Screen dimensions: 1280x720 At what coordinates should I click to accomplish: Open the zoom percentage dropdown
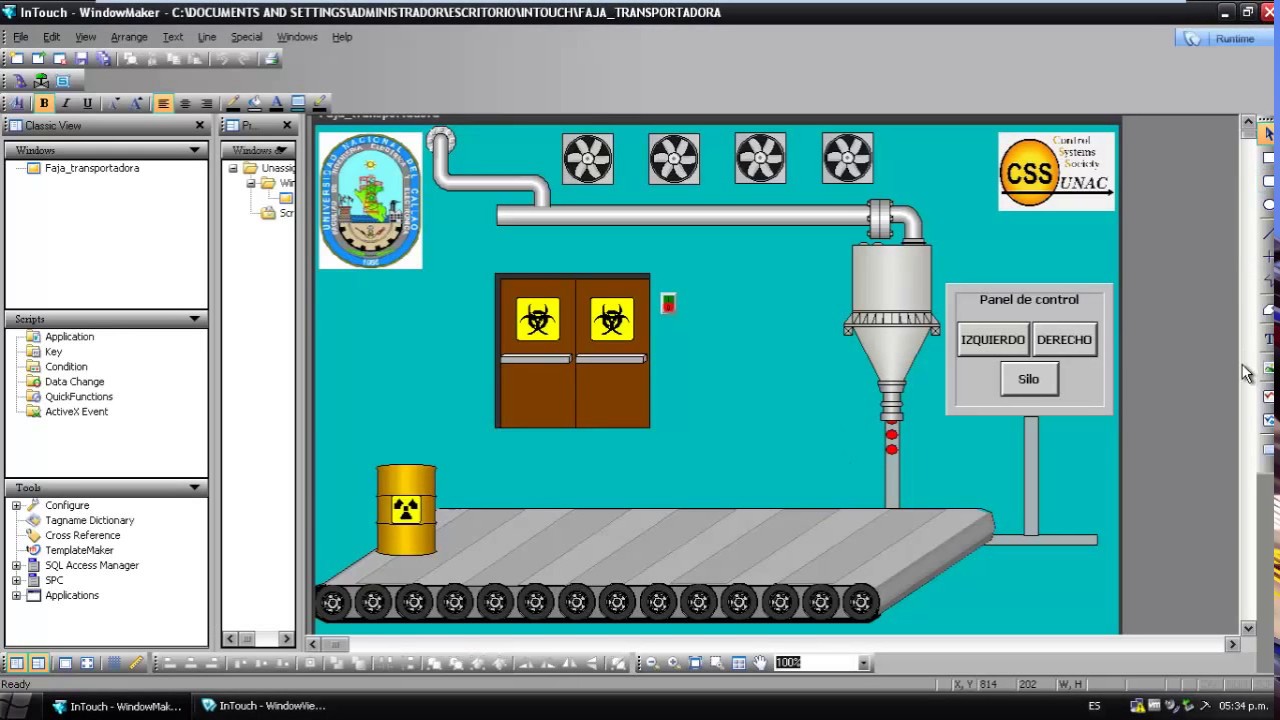point(863,663)
